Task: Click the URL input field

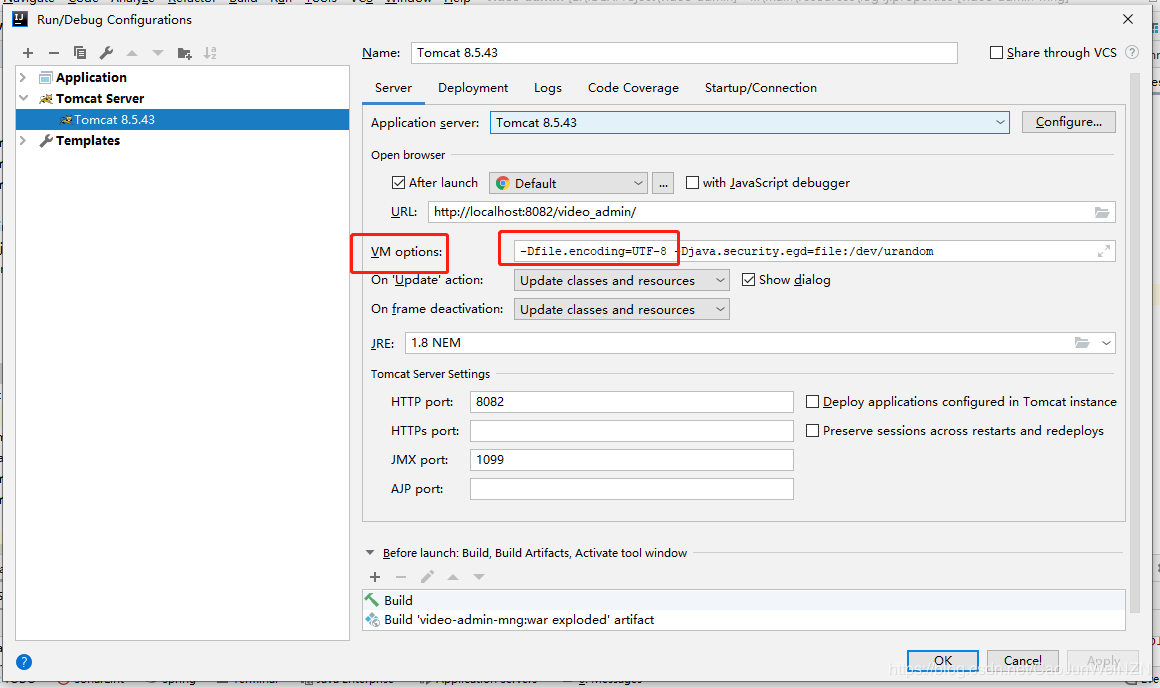Action: [x=771, y=212]
